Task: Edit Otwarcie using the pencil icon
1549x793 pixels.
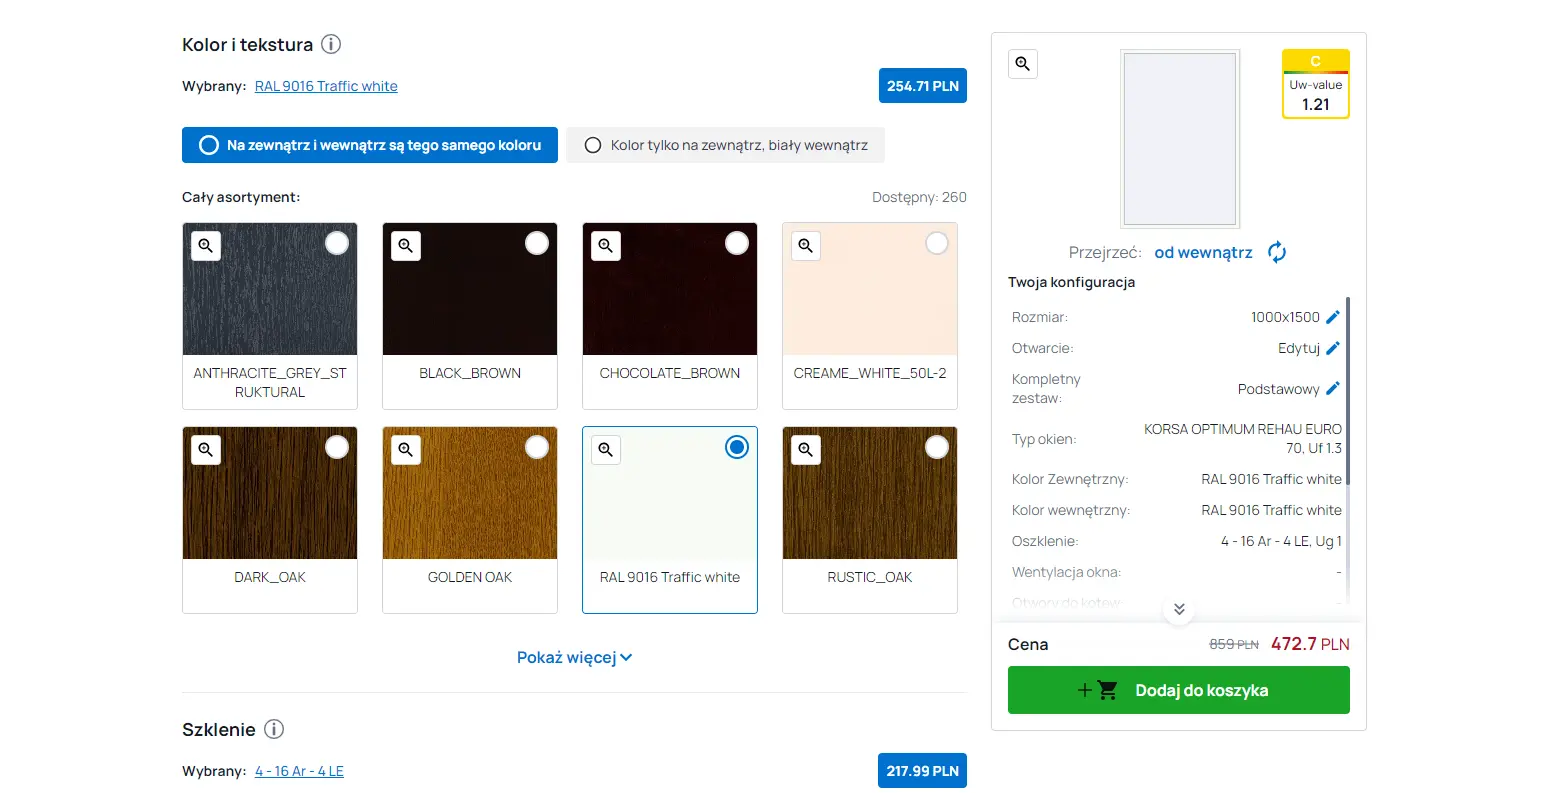Action: coord(1332,348)
